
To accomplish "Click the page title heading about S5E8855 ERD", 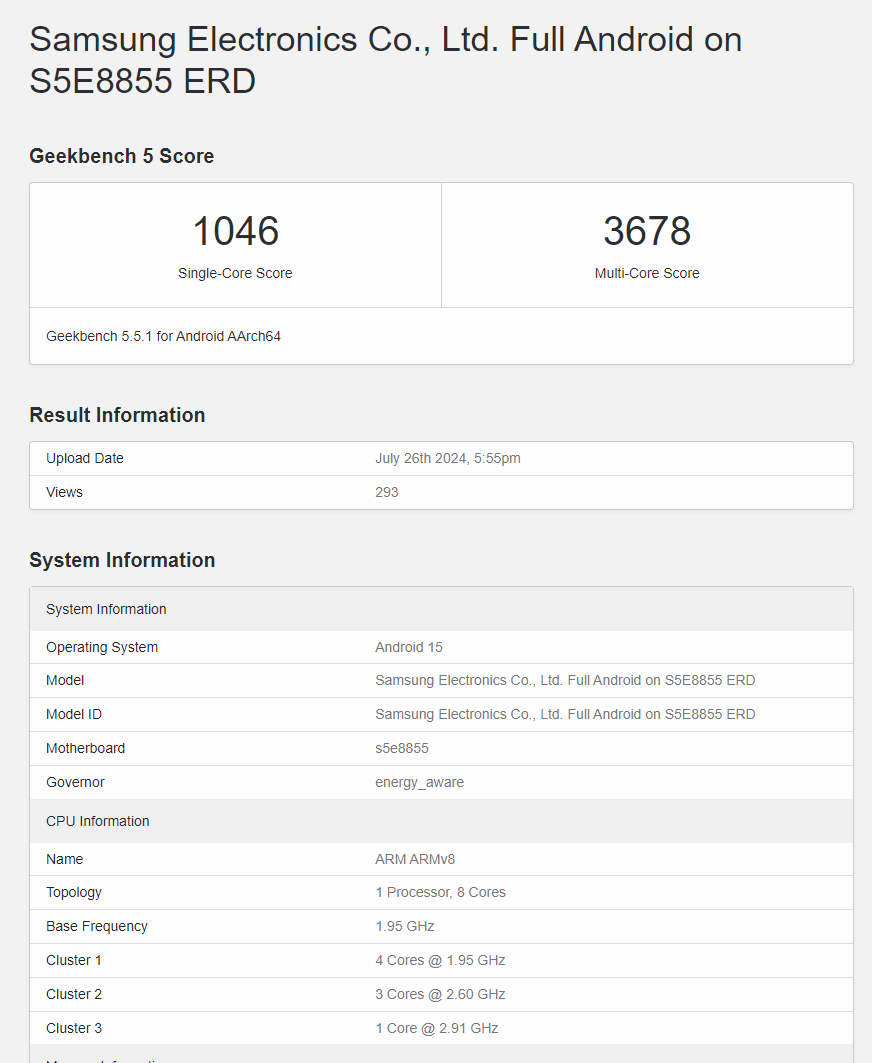I will point(385,60).
